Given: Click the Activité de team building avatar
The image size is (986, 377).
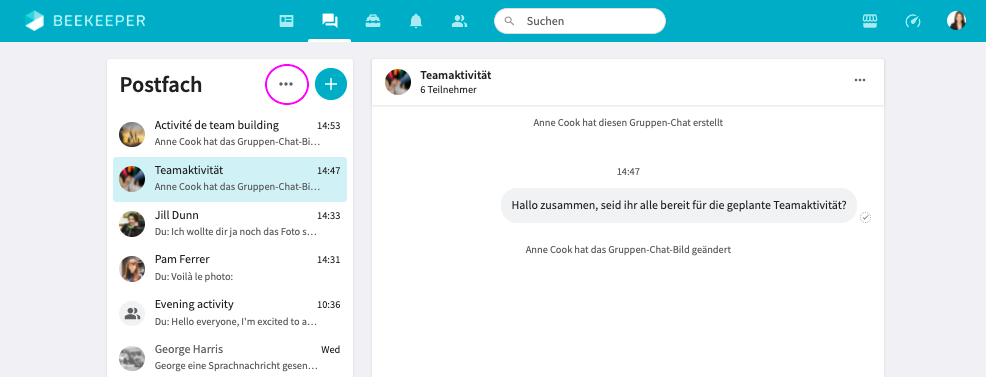Looking at the screenshot, I should tap(132, 134).
